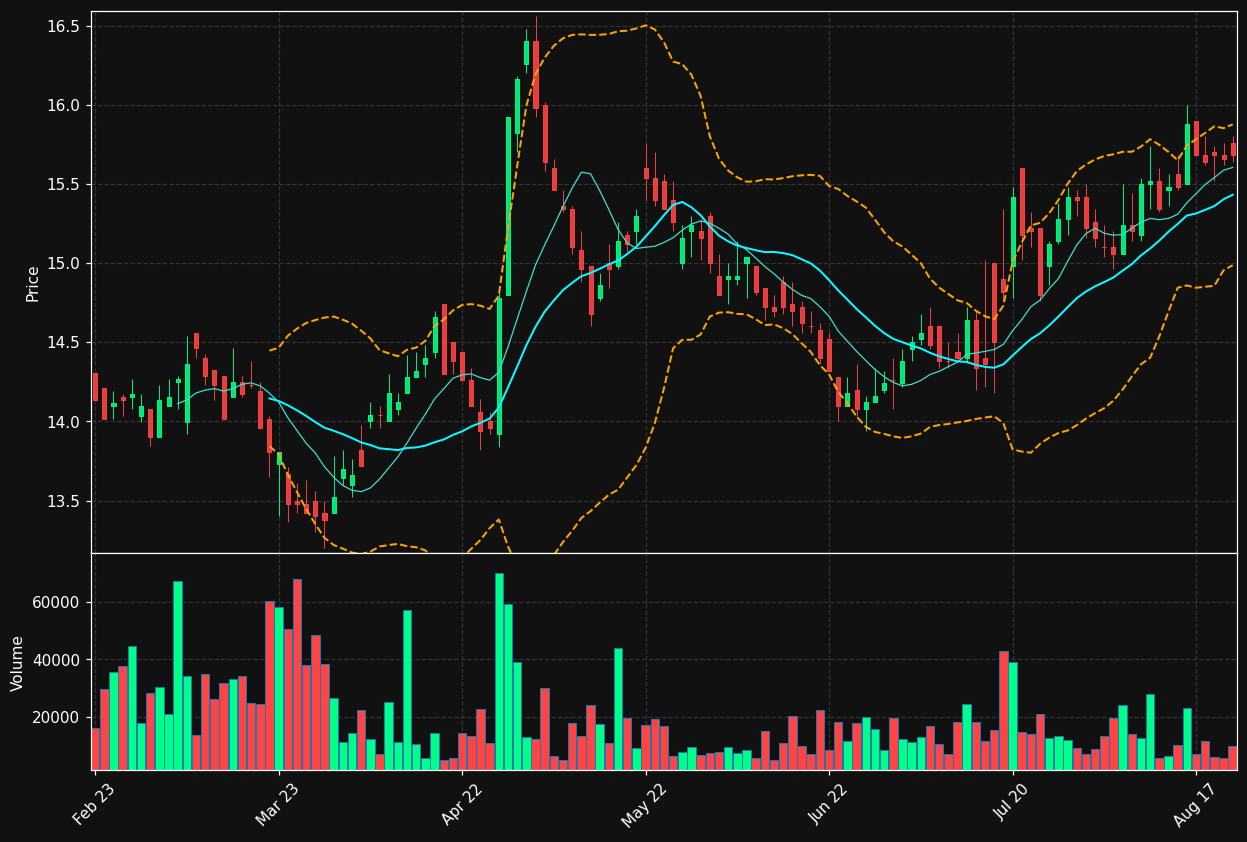Select the 14.5 price tick label
Viewport: 1247px width, 842px height.
62,343
